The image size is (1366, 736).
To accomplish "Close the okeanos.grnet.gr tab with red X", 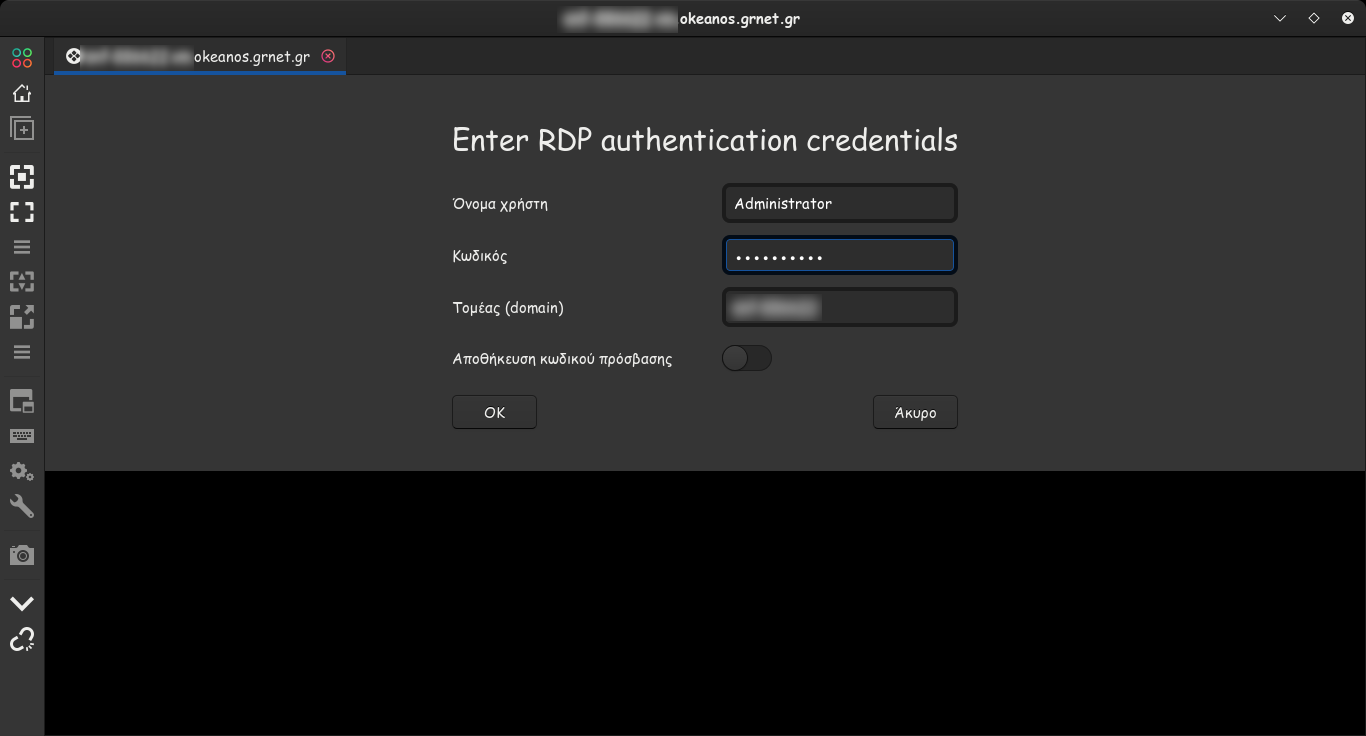I will point(328,56).
